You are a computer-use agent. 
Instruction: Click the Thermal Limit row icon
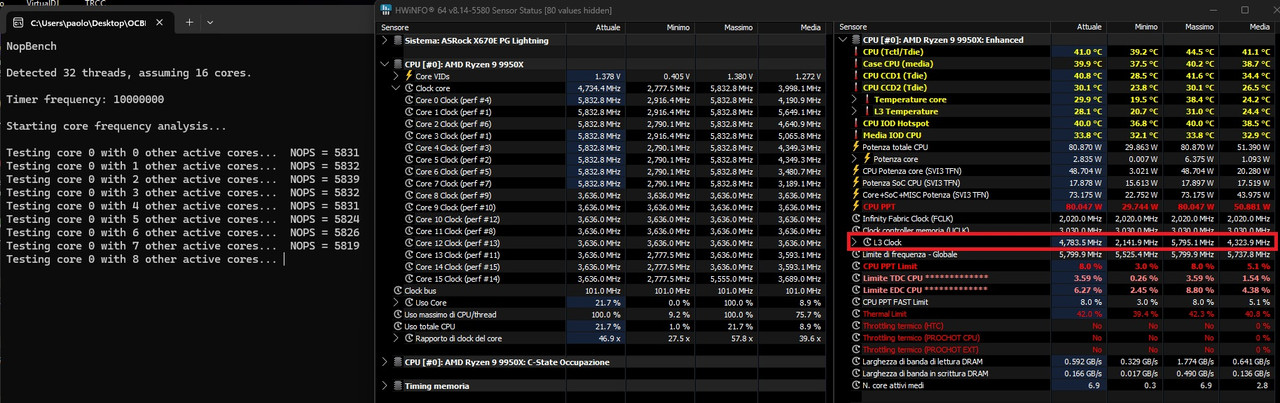855,313
